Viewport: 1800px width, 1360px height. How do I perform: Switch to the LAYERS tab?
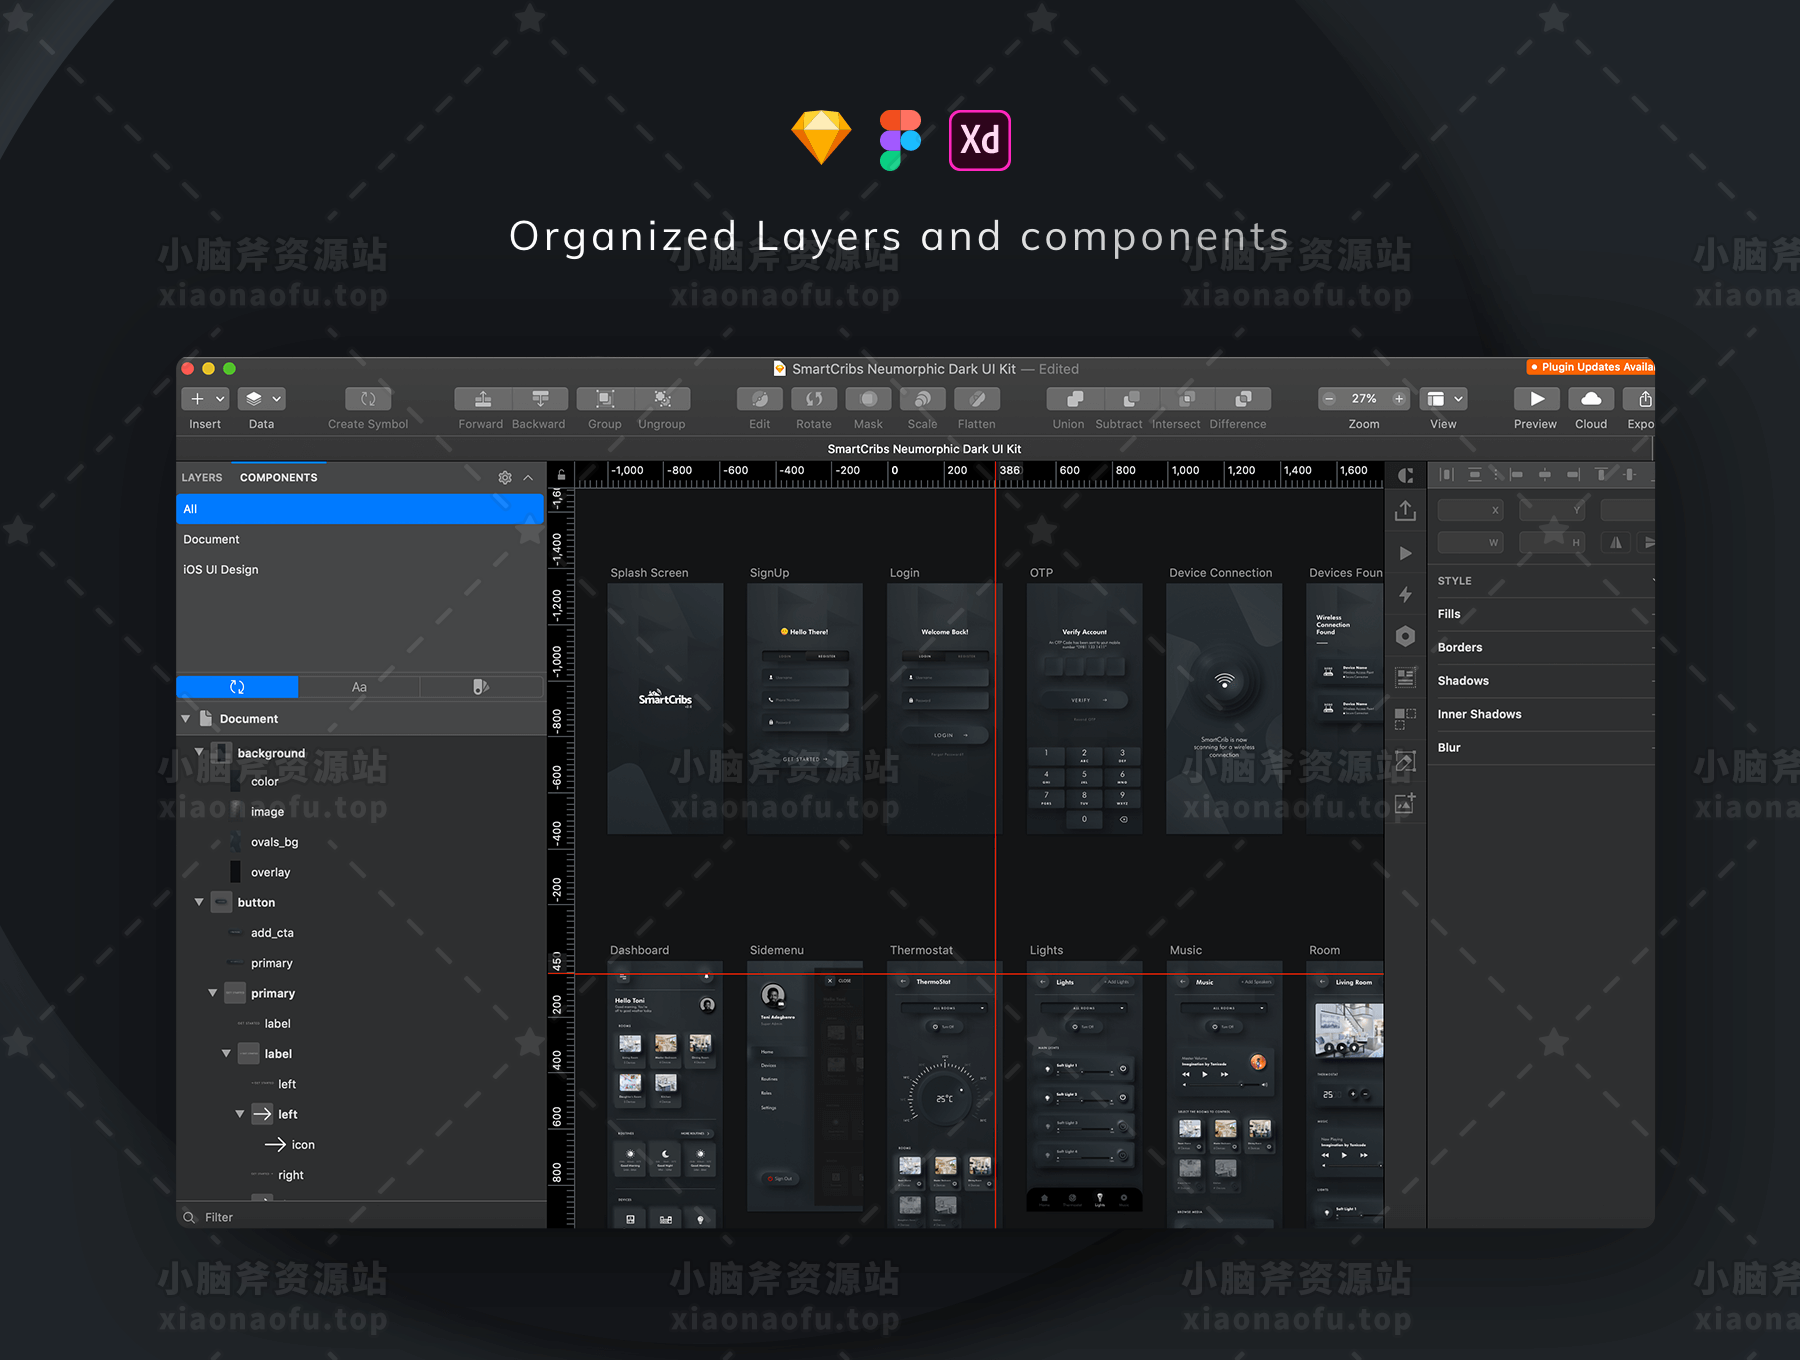click(x=202, y=478)
